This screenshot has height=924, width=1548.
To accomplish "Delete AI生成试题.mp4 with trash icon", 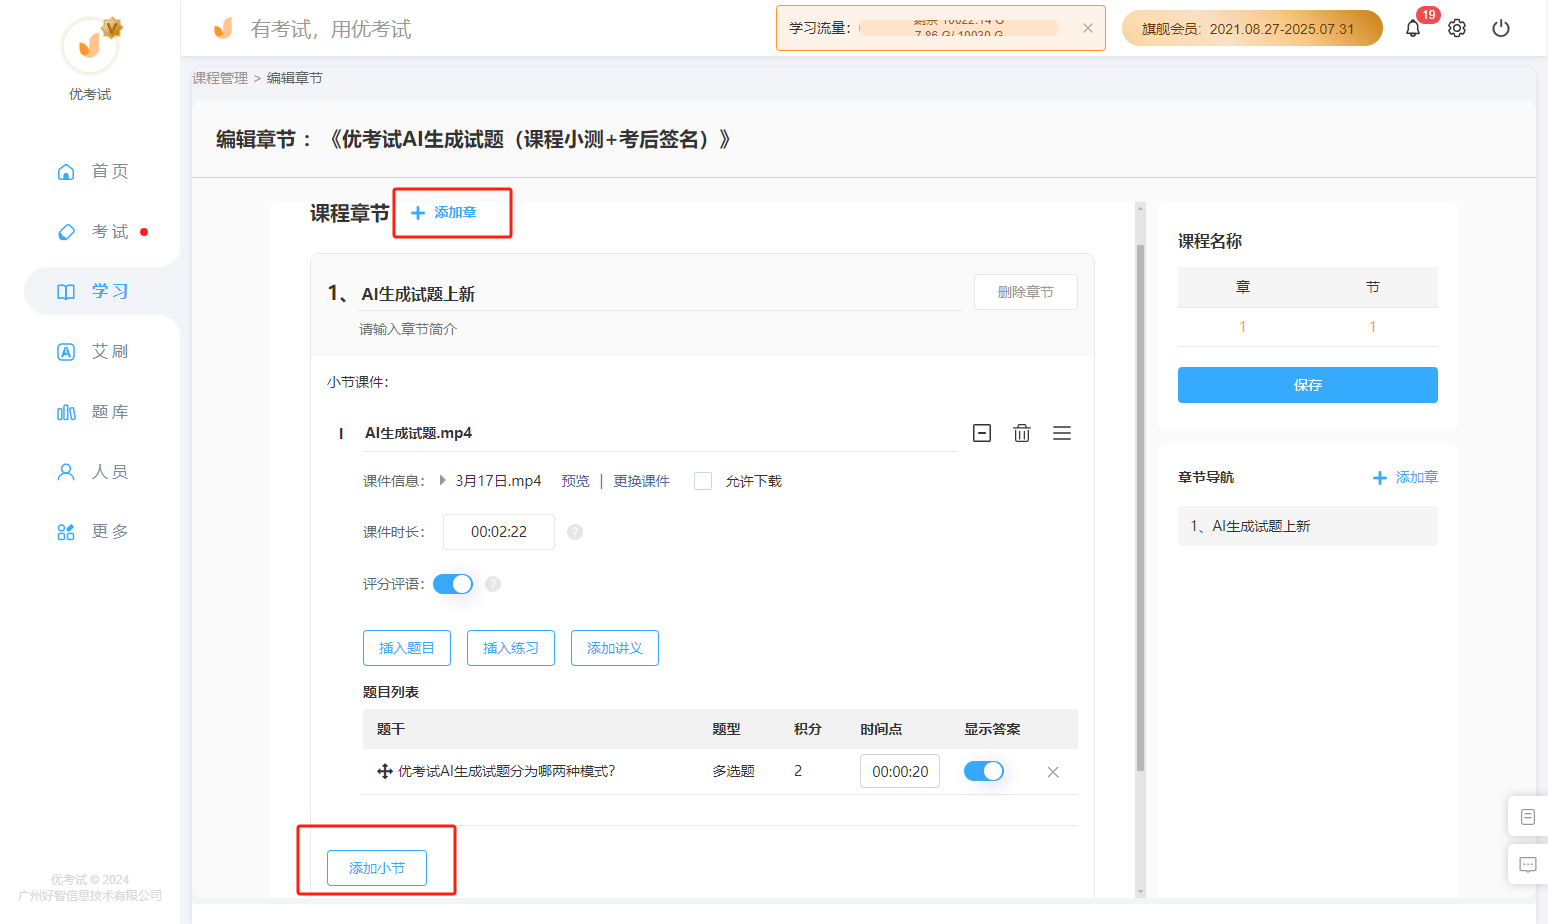I will (x=1022, y=433).
